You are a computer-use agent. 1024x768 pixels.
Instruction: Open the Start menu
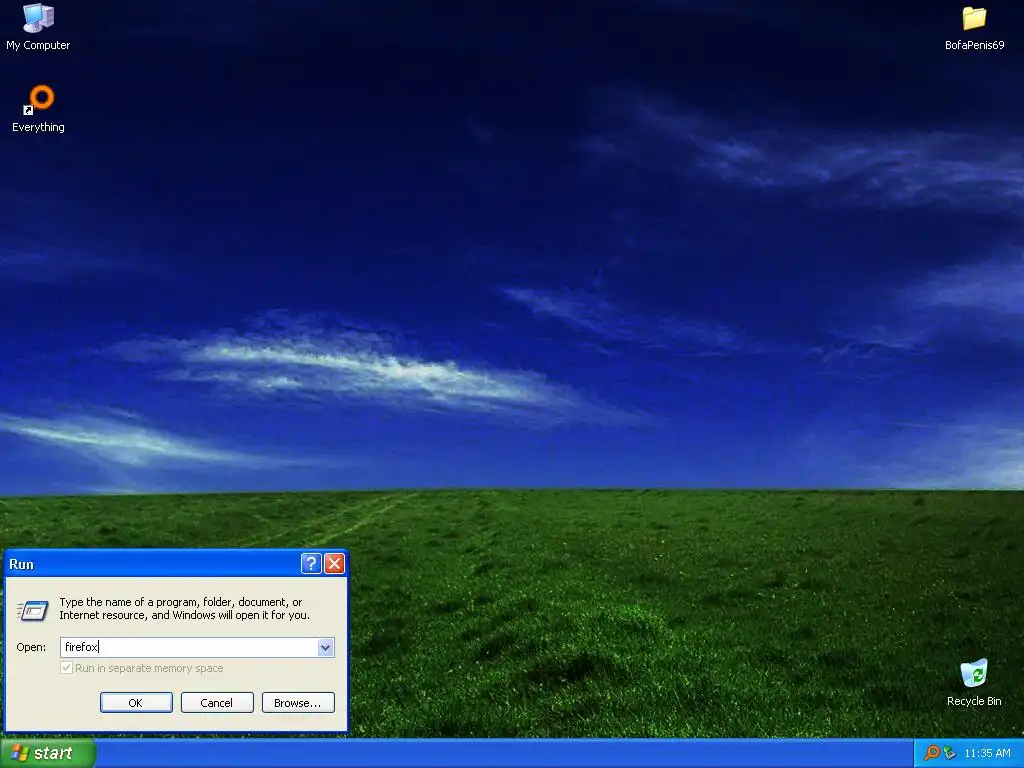(47, 754)
